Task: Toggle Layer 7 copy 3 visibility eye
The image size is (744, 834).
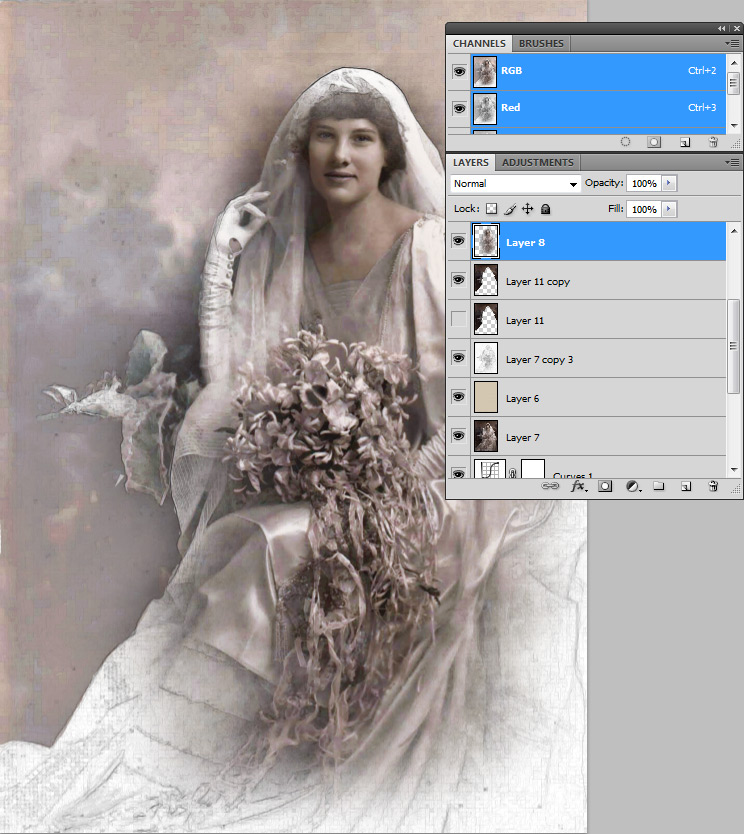Action: (x=458, y=358)
